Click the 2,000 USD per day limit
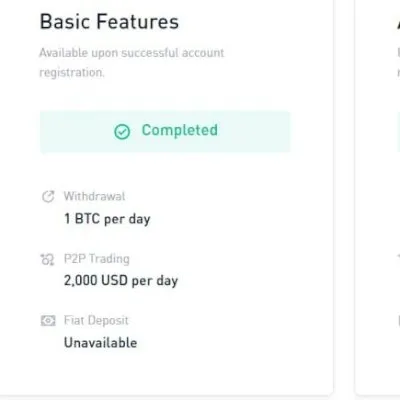The width and height of the screenshot is (400, 400). [121, 281]
